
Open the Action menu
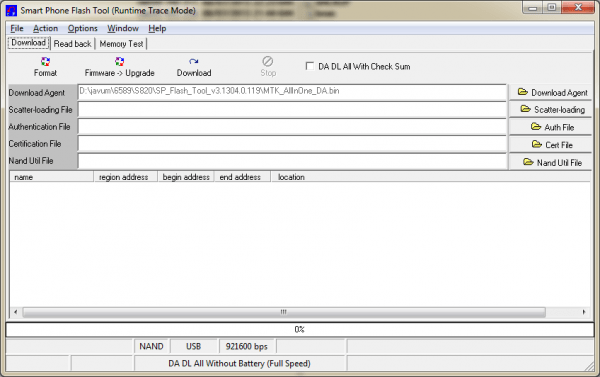tap(46, 28)
